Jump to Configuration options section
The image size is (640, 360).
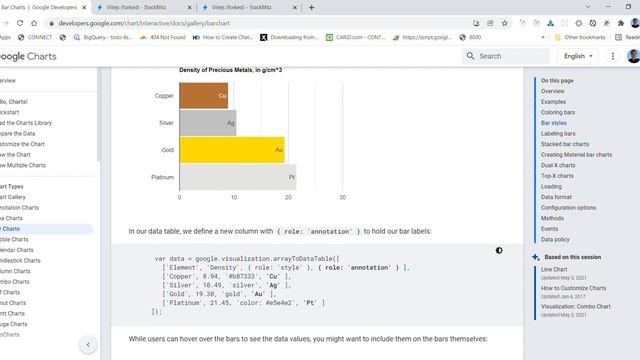click(568, 208)
